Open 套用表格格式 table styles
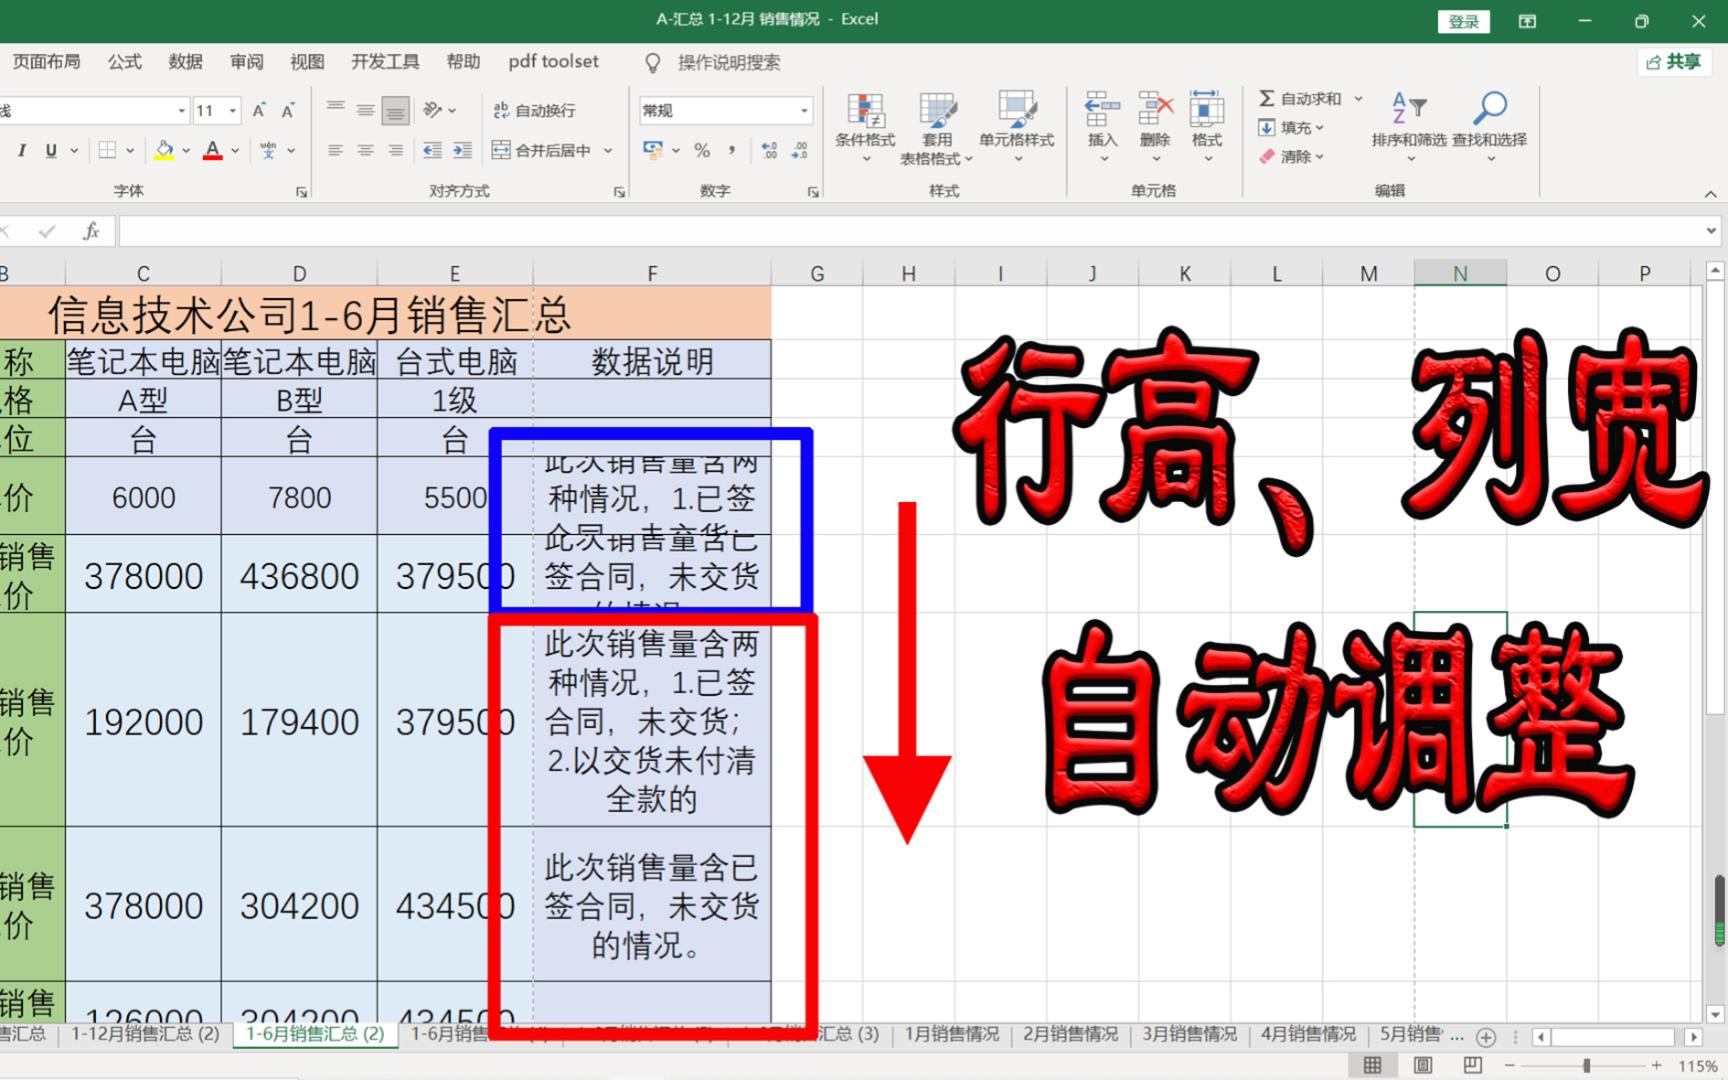This screenshot has height=1080, width=1728. (937, 128)
